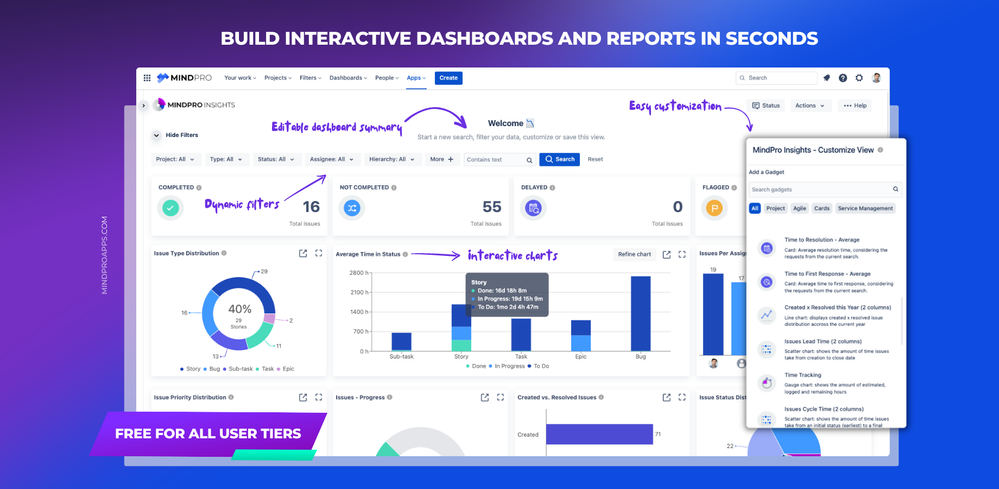Click the Flagged card flag icon
The width and height of the screenshot is (999, 489).
(x=714, y=208)
